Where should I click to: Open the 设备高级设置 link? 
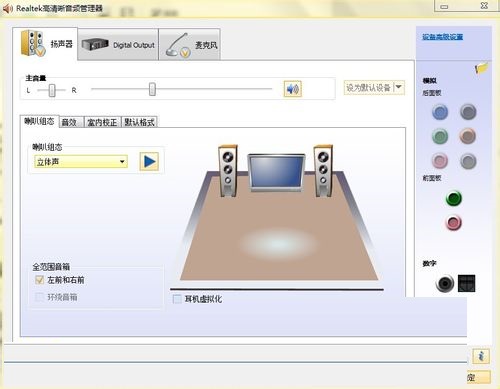(443, 37)
